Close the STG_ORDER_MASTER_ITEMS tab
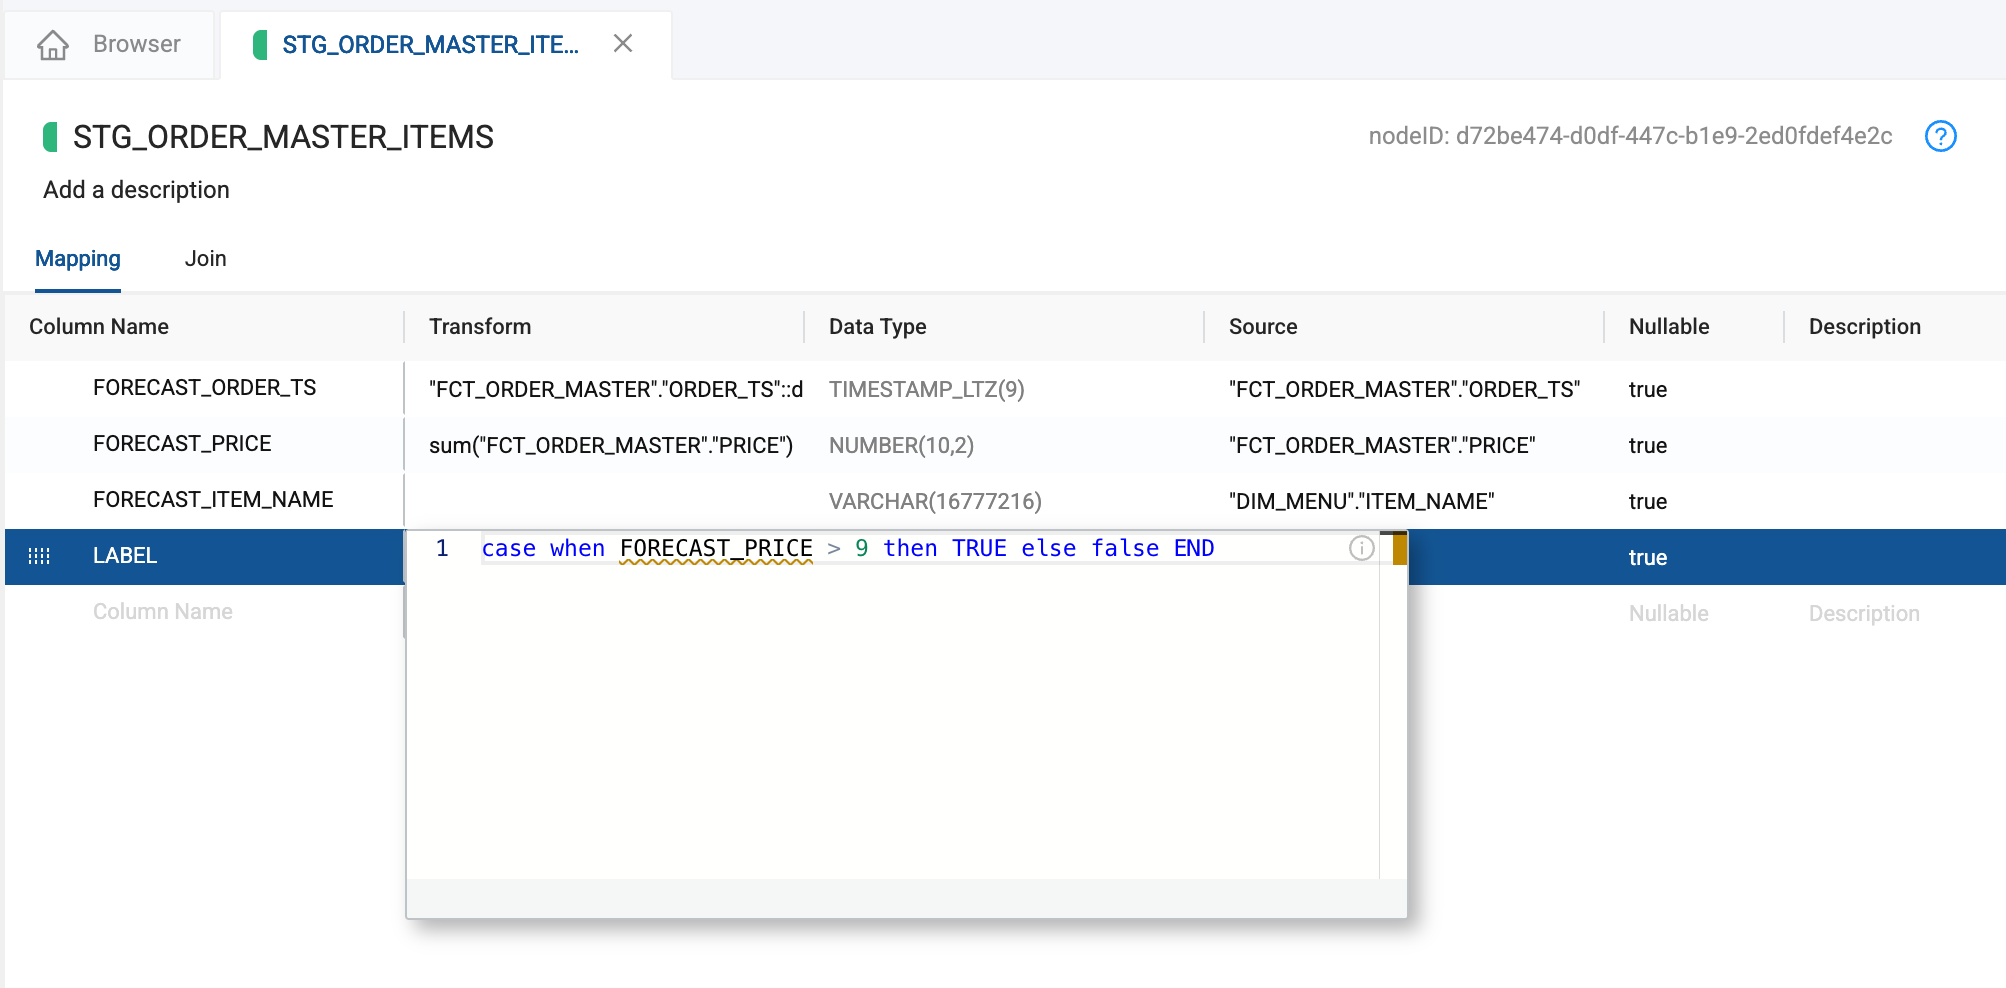Screen dimensions: 2006x988 623,43
